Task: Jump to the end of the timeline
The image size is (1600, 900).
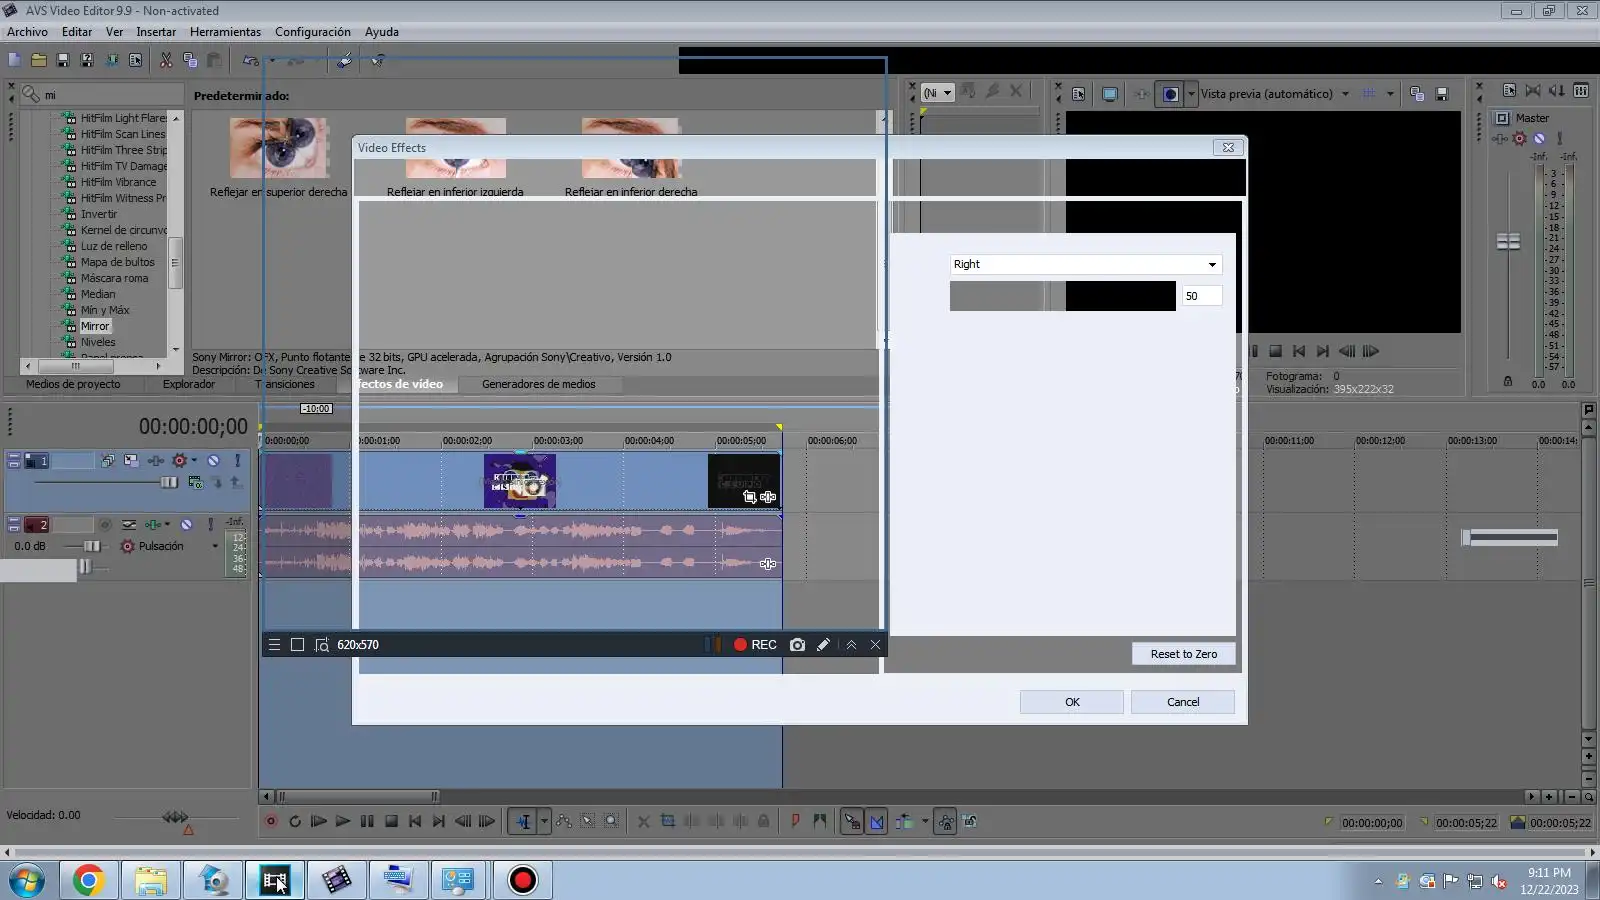Action: pyautogui.click(x=439, y=821)
